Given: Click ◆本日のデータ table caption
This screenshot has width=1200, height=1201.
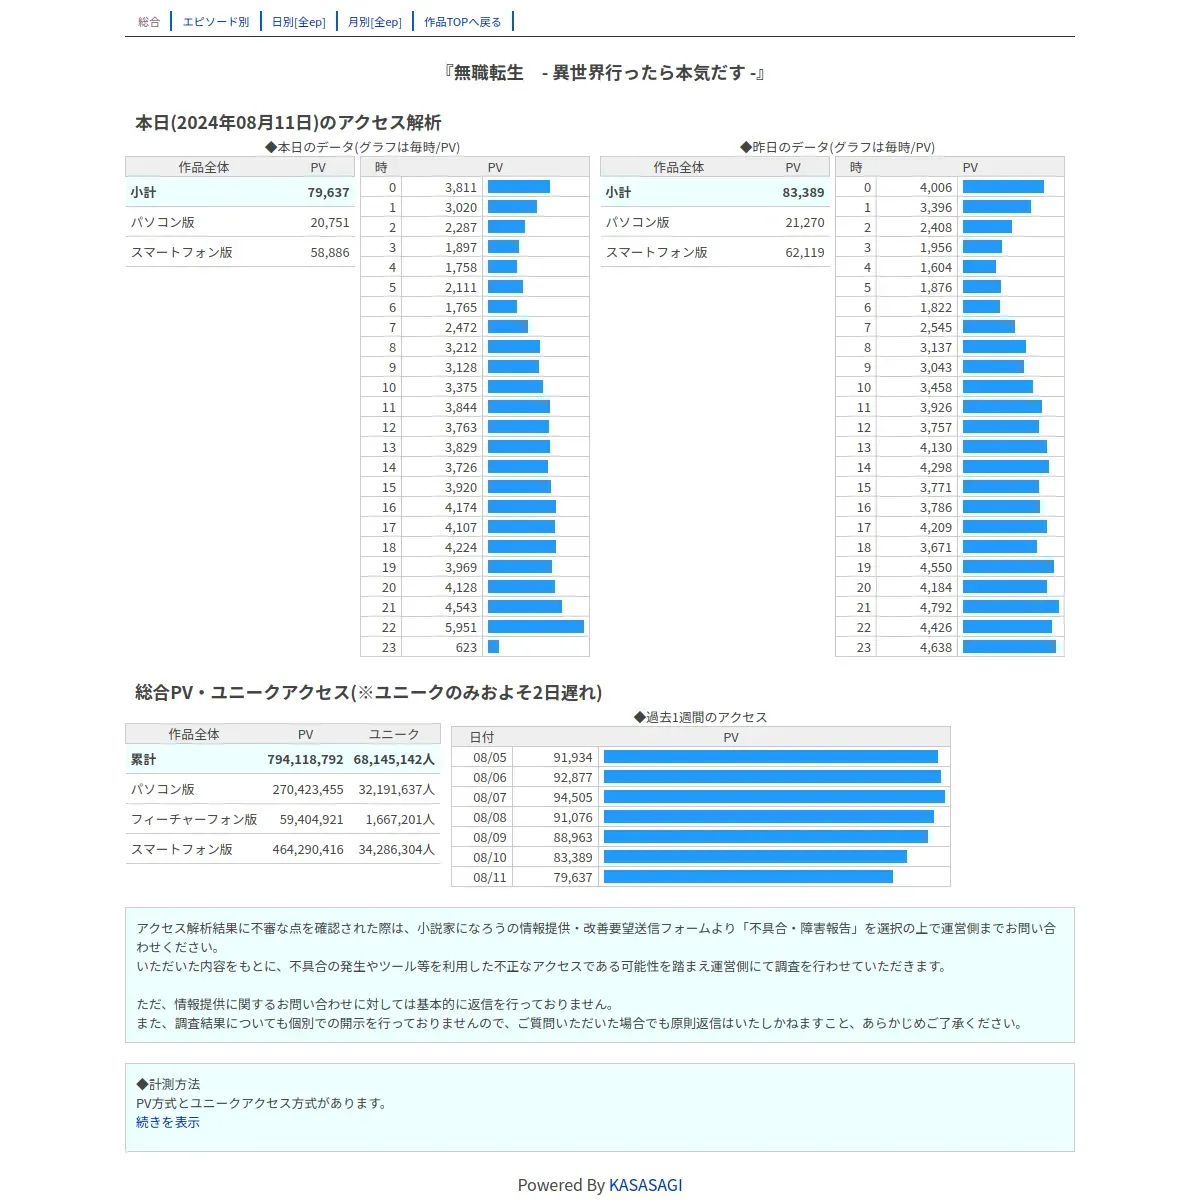Looking at the screenshot, I should (362, 147).
